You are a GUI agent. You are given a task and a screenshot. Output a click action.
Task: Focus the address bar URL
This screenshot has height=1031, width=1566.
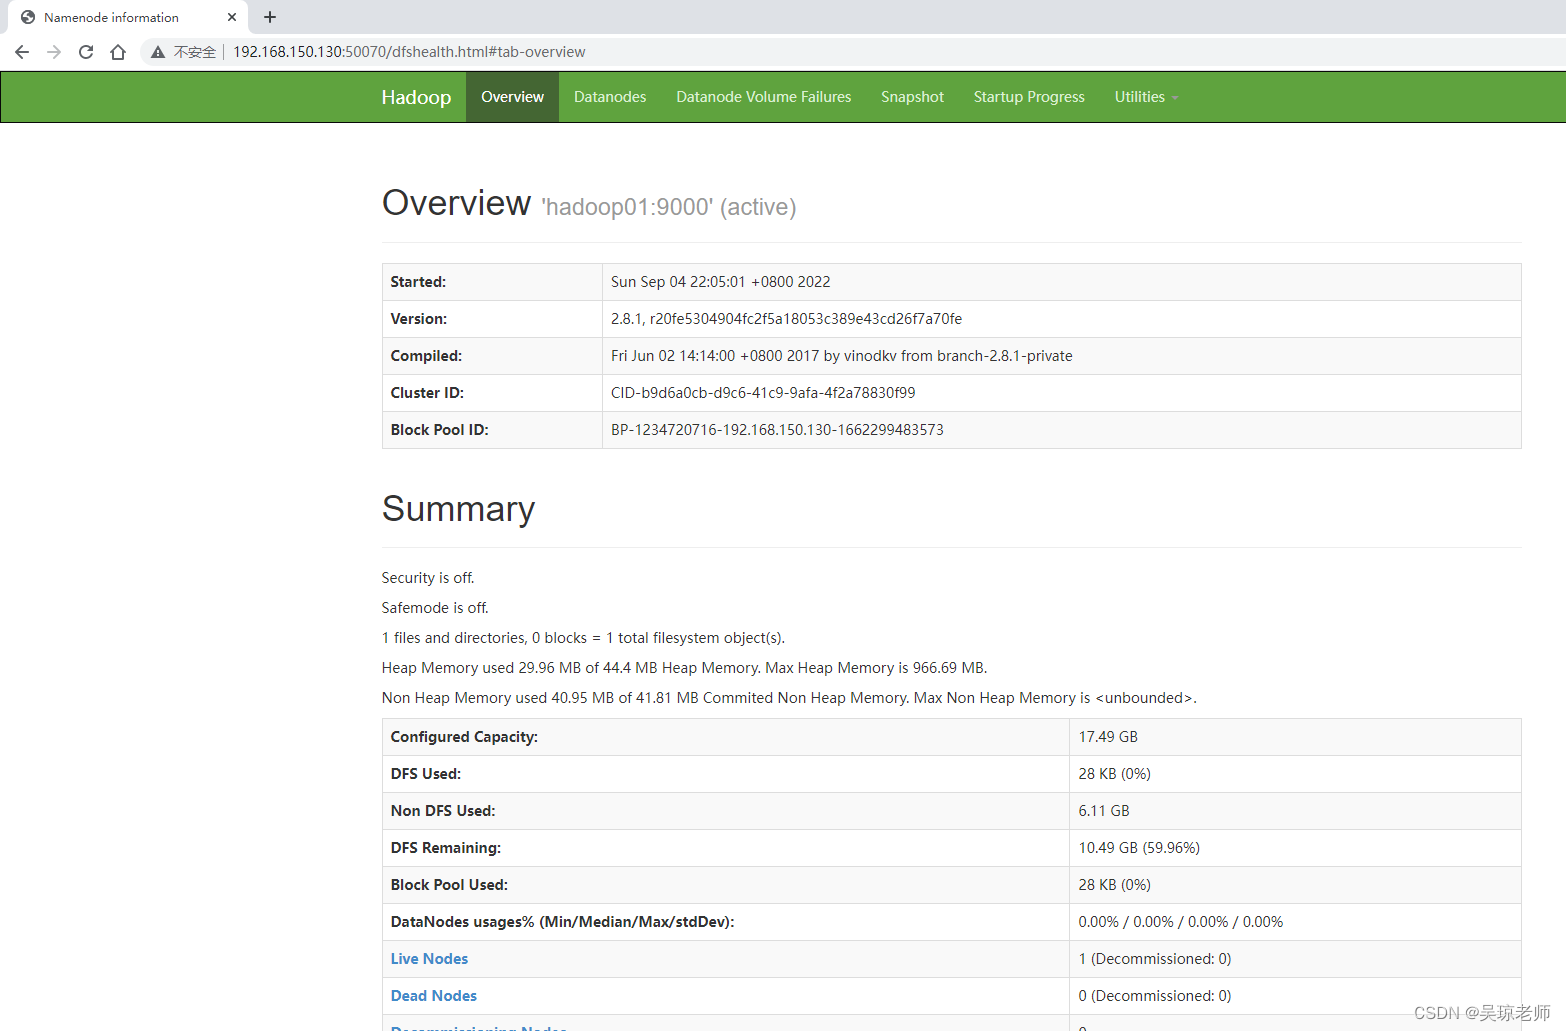409,52
